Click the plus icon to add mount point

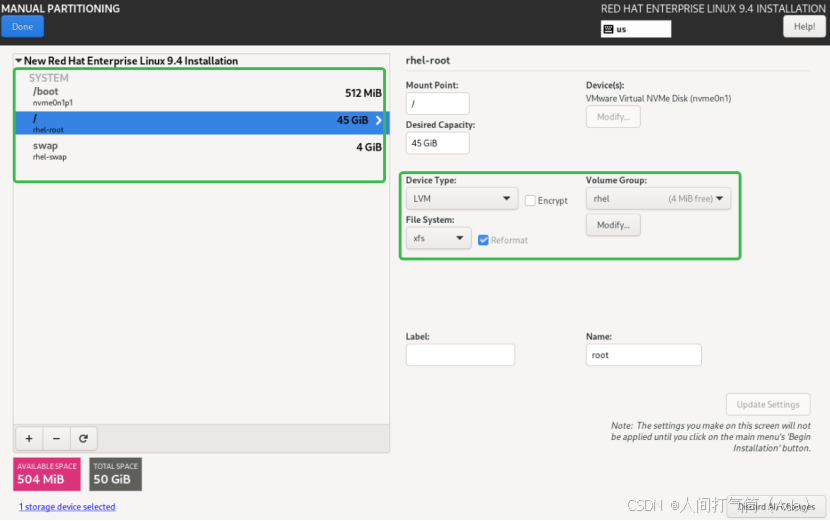[x=29, y=438]
